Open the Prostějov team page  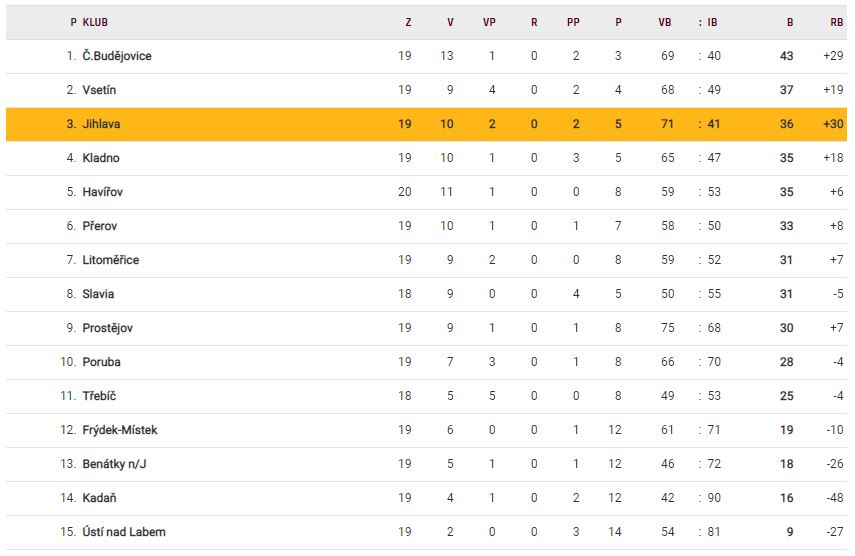107,328
